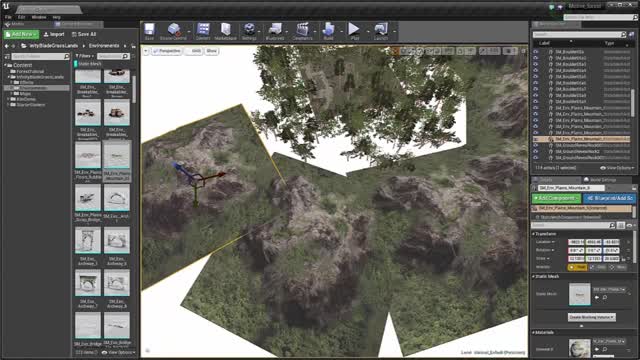The image size is (640, 360).
Task: Open the Marketplace toolbar icon
Action: pos(225,29)
